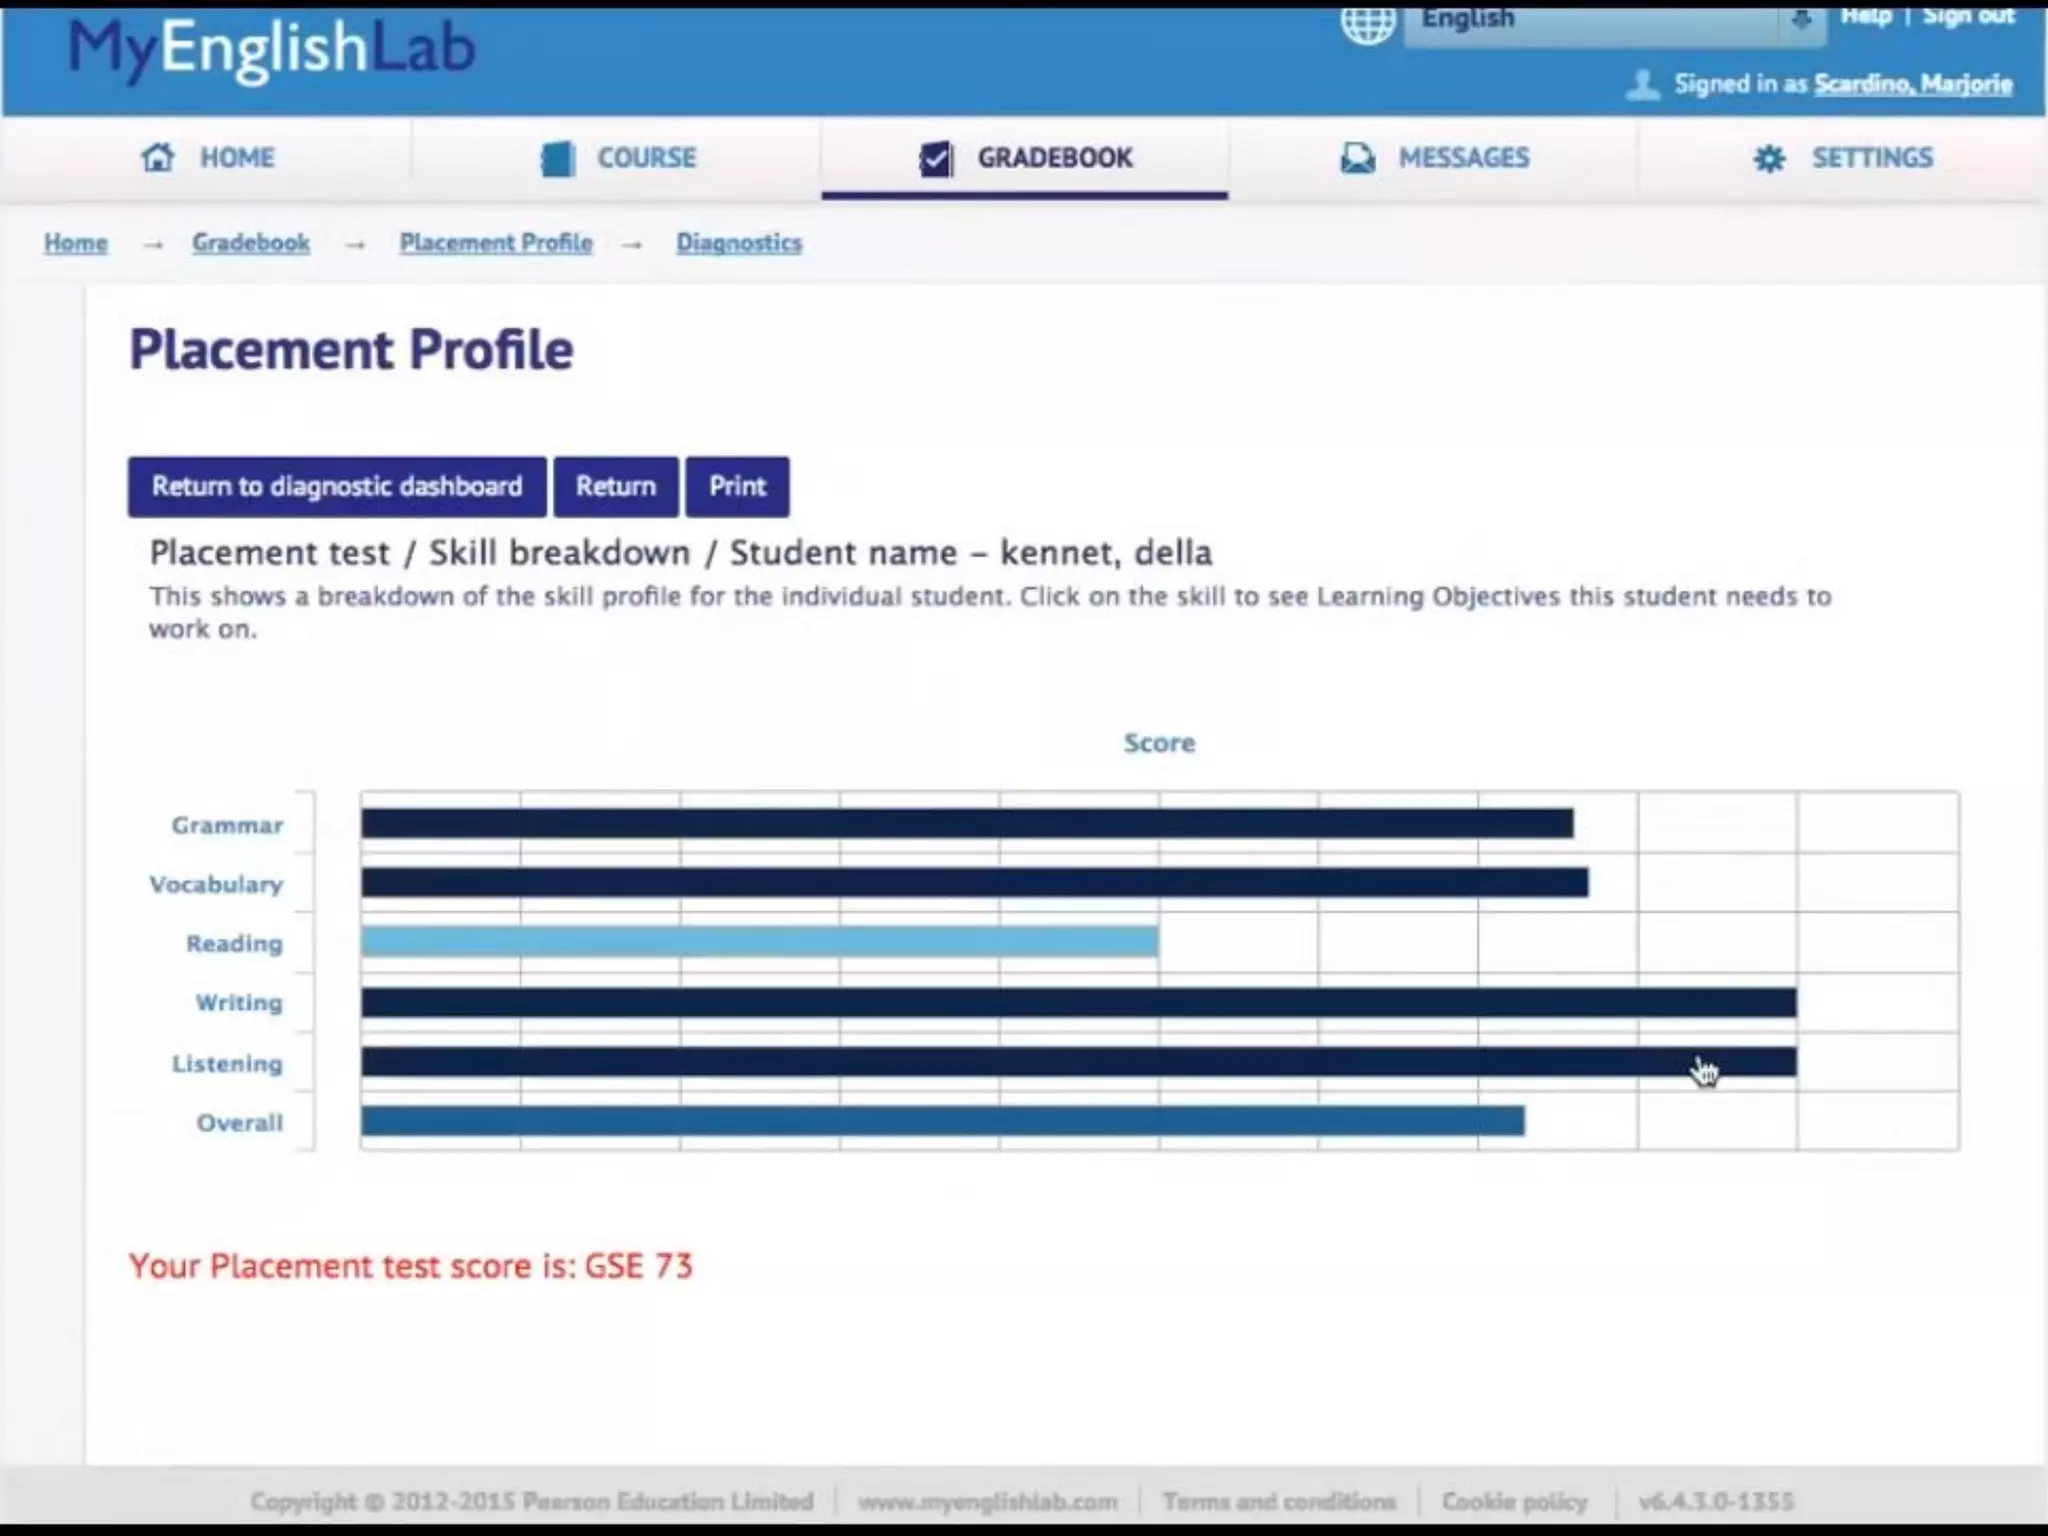Select the Grammar skill label

227,825
